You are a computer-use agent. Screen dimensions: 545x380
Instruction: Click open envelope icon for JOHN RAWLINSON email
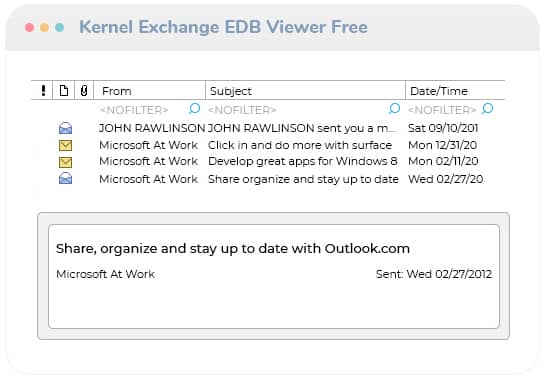(65, 128)
